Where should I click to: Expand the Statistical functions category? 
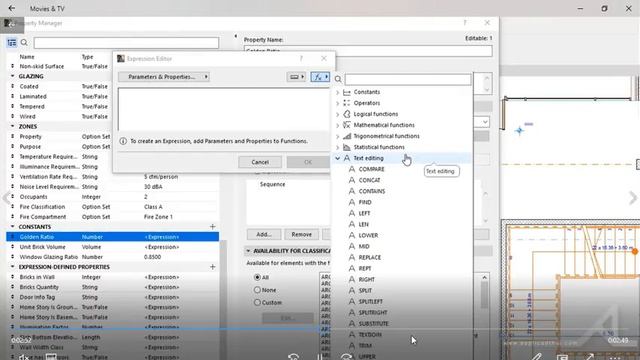[x=338, y=147]
